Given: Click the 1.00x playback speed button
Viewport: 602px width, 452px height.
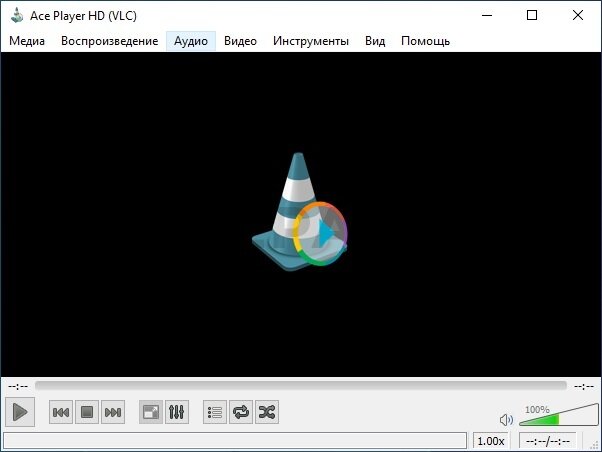Looking at the screenshot, I should pos(491,441).
